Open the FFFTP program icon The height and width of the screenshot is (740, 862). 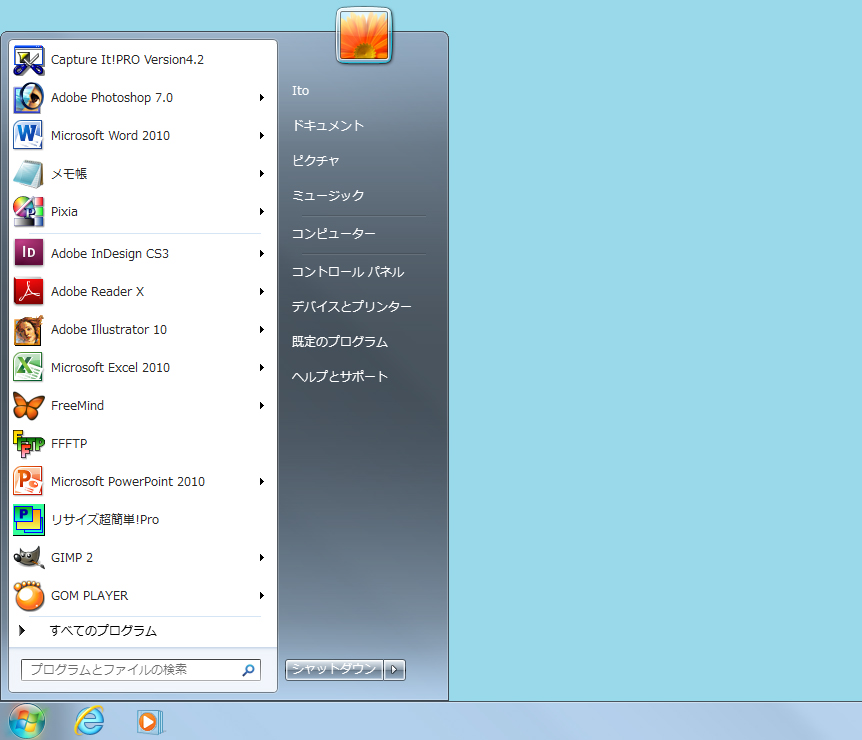[x=29, y=444]
